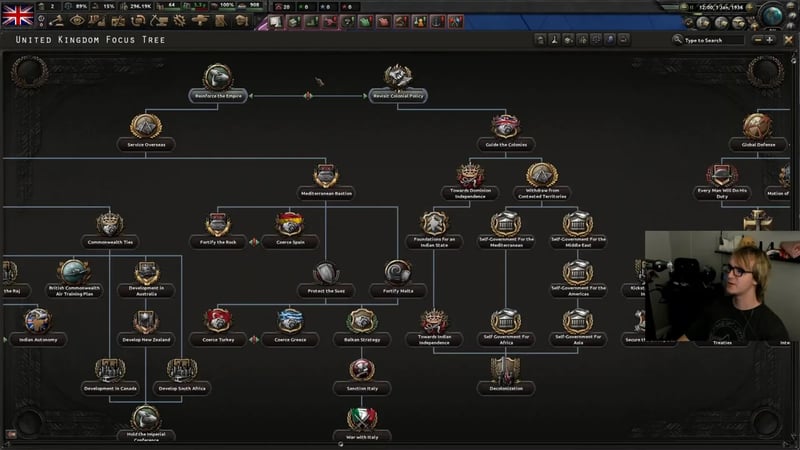Open politics via the United Kingdom flag

click(18, 14)
